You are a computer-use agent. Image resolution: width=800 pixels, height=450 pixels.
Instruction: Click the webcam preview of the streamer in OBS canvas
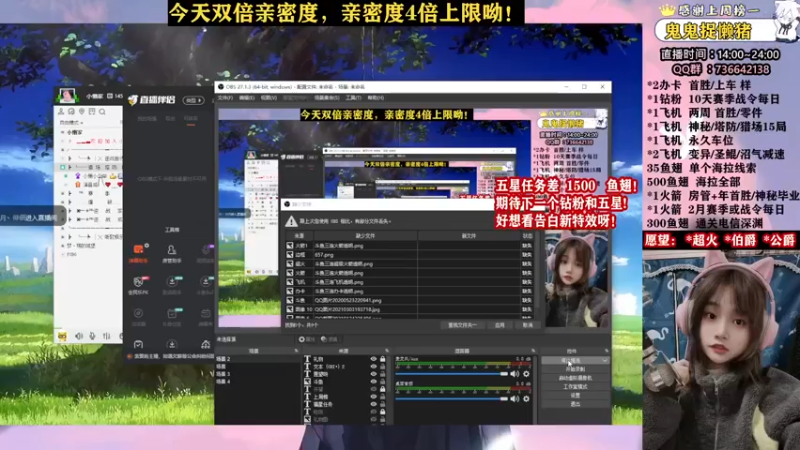point(577,279)
